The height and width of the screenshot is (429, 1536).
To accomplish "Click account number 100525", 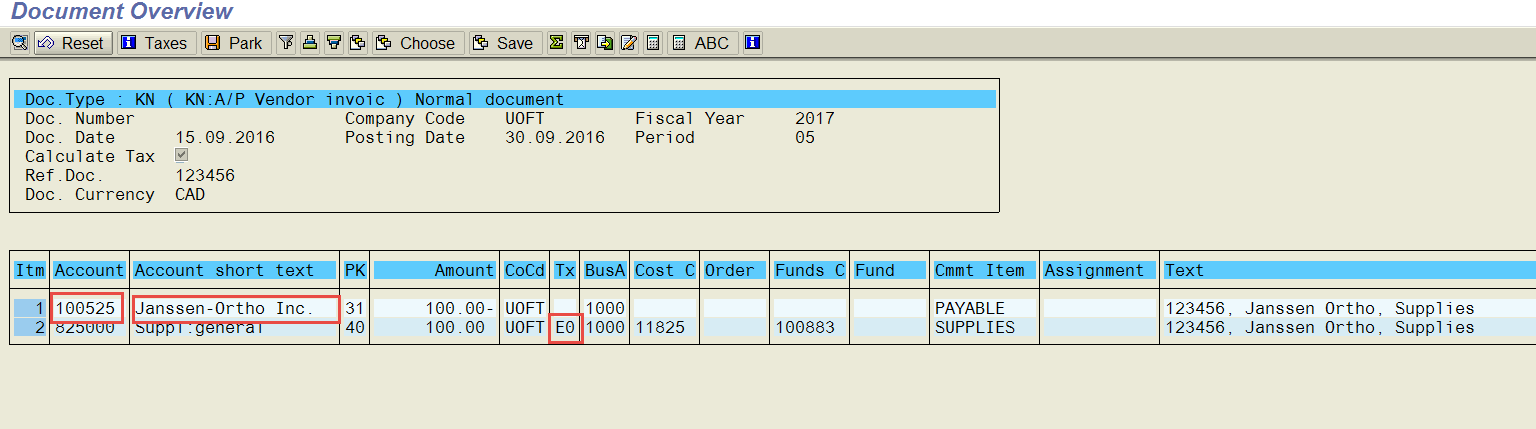I will (x=87, y=308).
